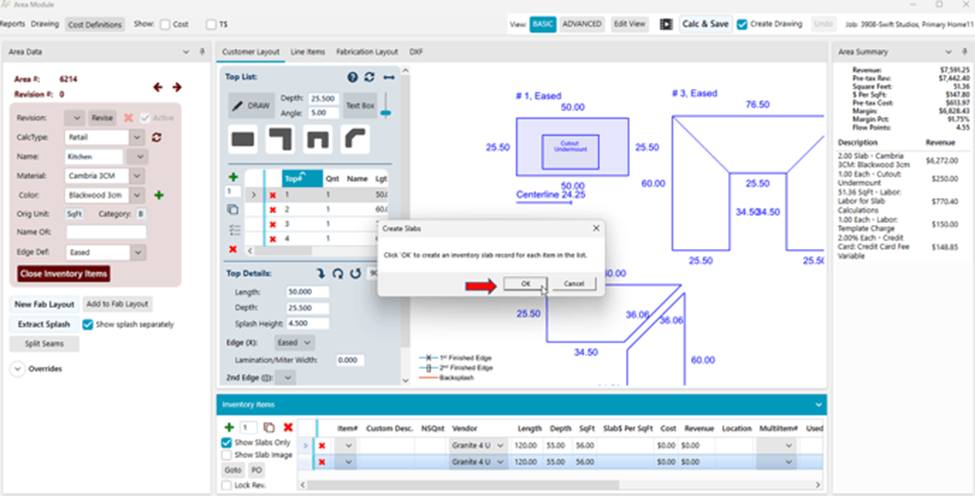
Task: Refresh the Top List with circular arrows icon
Action: 369,77
